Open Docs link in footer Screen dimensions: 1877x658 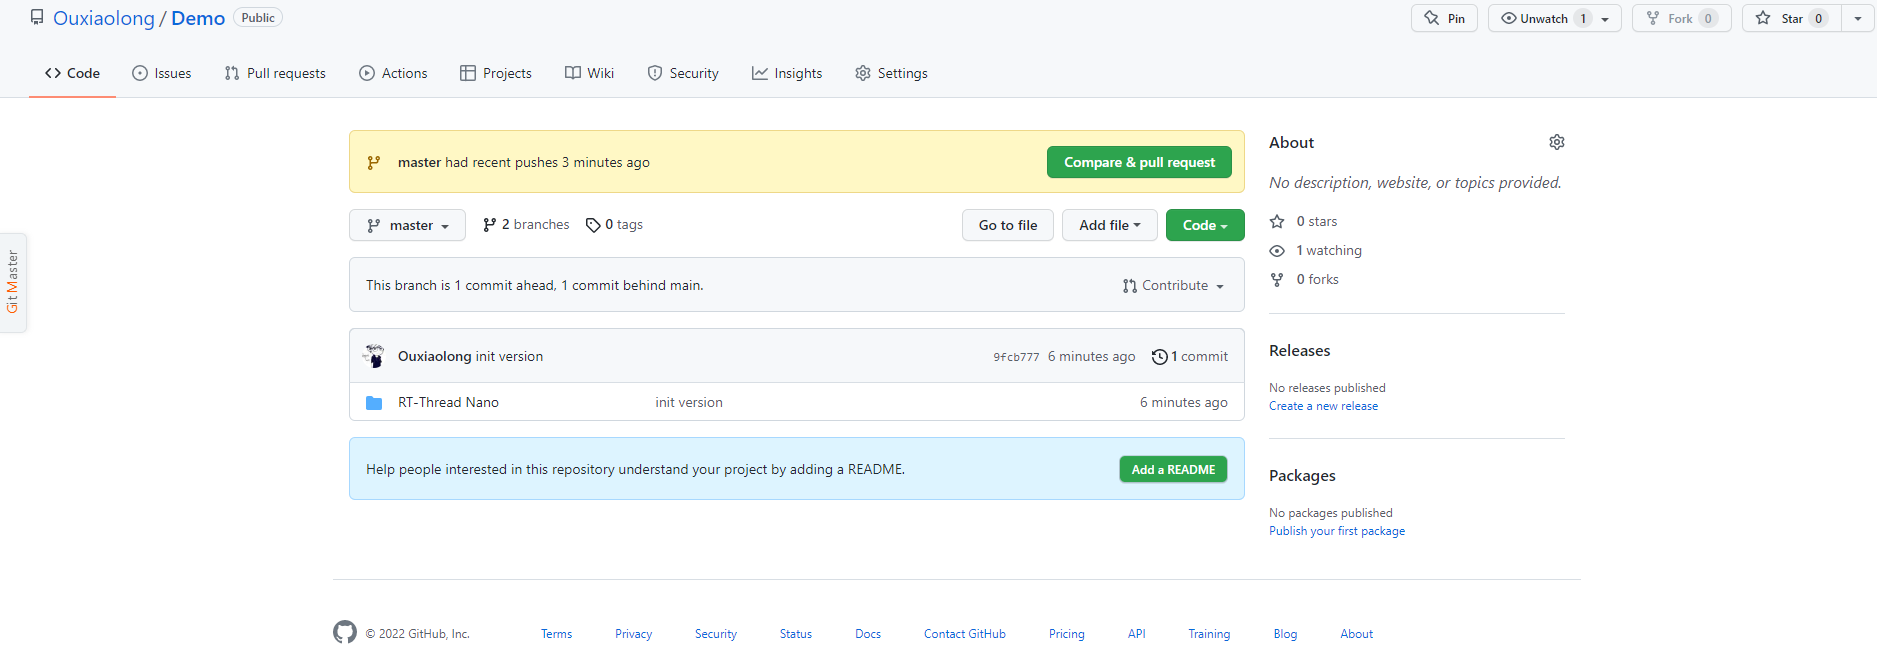868,634
